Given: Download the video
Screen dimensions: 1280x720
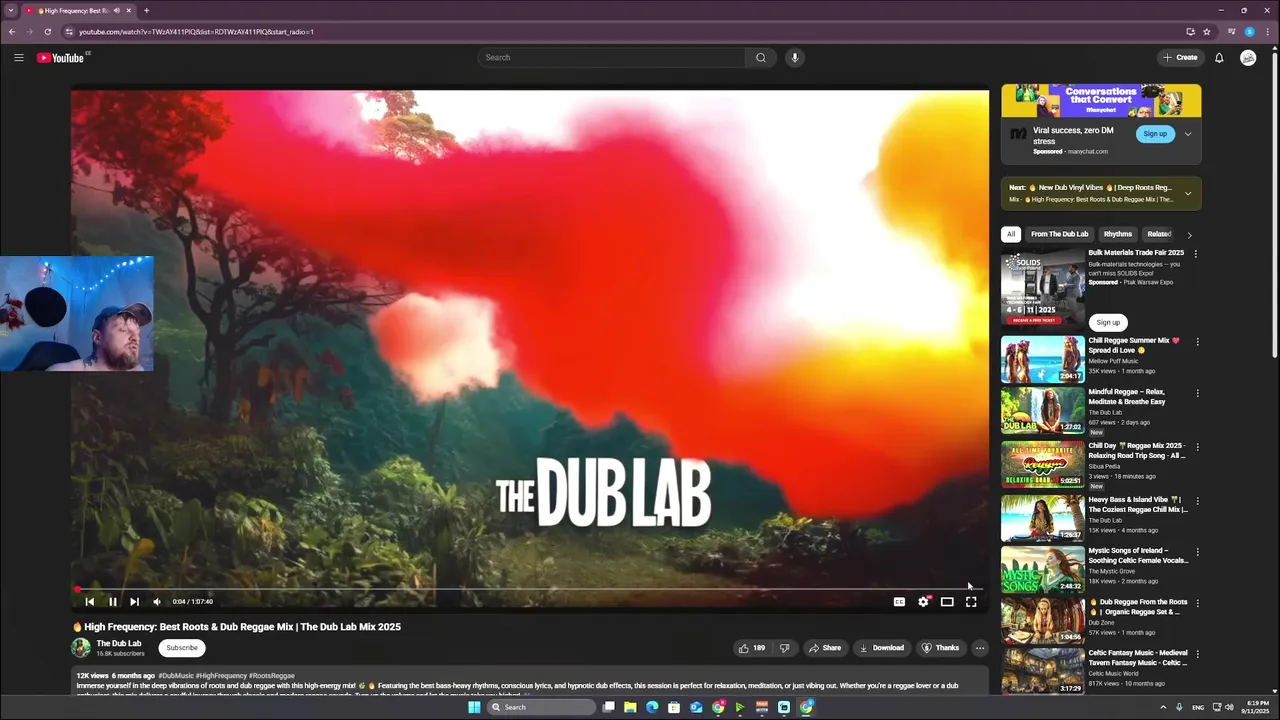Looking at the screenshot, I should coord(882,648).
